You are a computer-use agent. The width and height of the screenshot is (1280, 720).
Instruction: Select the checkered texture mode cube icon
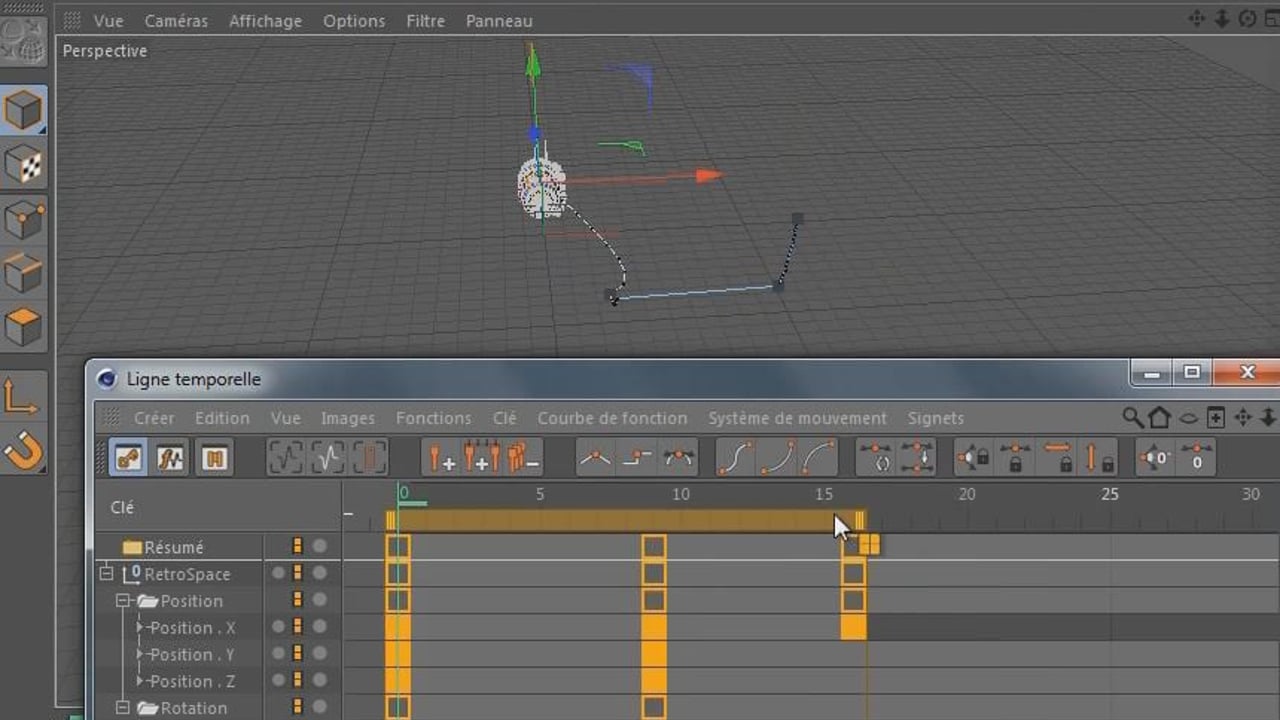tap(23, 166)
